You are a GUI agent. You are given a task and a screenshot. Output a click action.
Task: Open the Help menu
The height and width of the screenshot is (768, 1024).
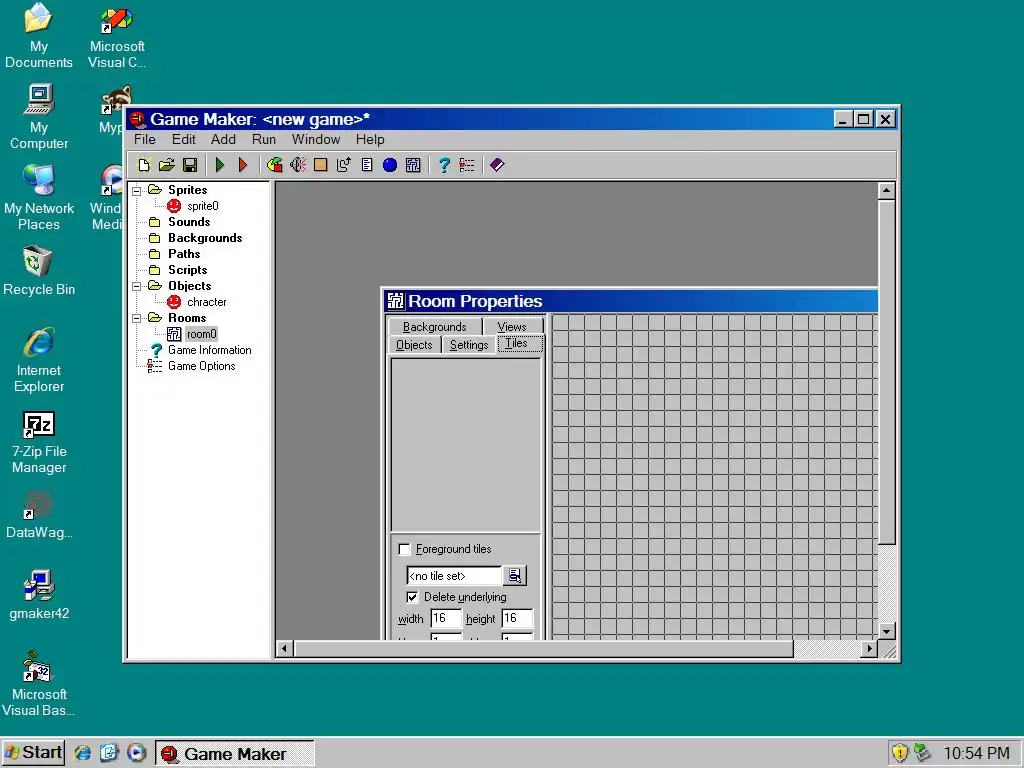(x=370, y=139)
